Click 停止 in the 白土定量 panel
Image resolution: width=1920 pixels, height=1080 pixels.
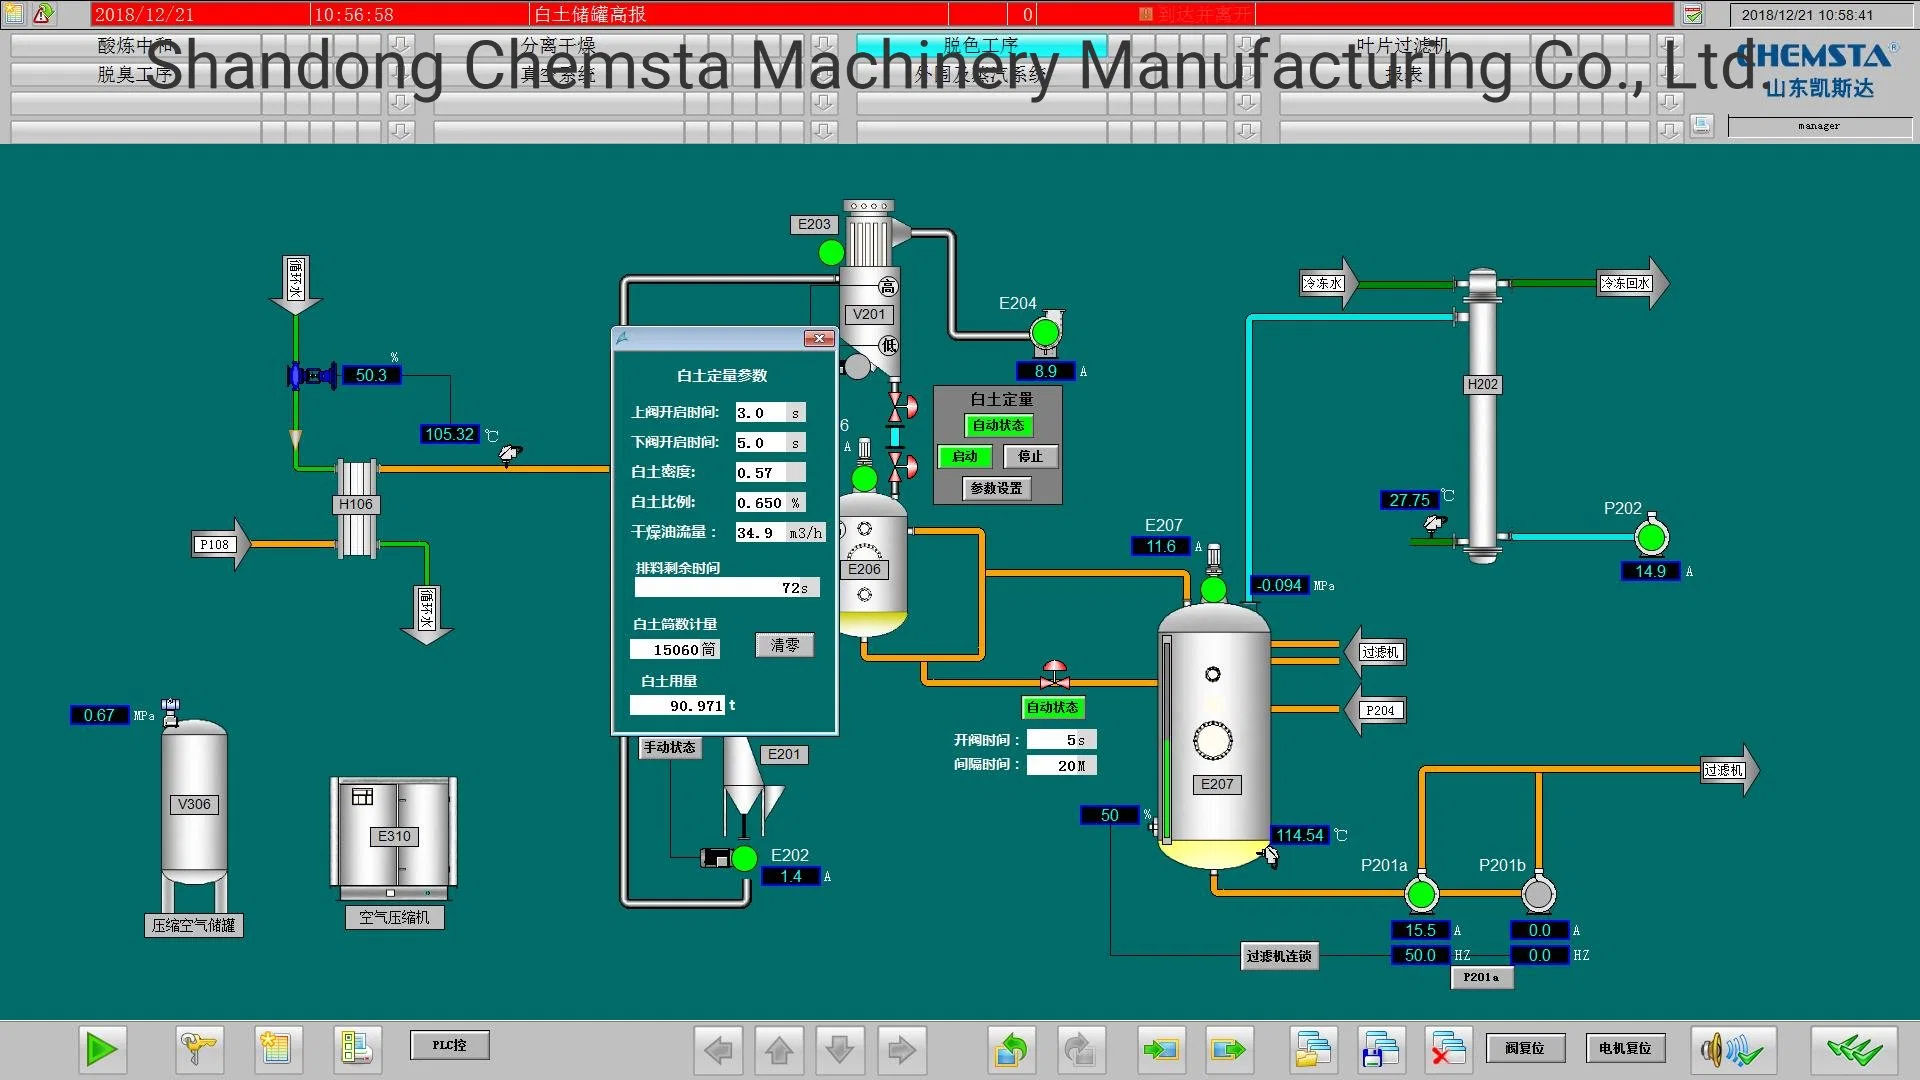pyautogui.click(x=1030, y=456)
